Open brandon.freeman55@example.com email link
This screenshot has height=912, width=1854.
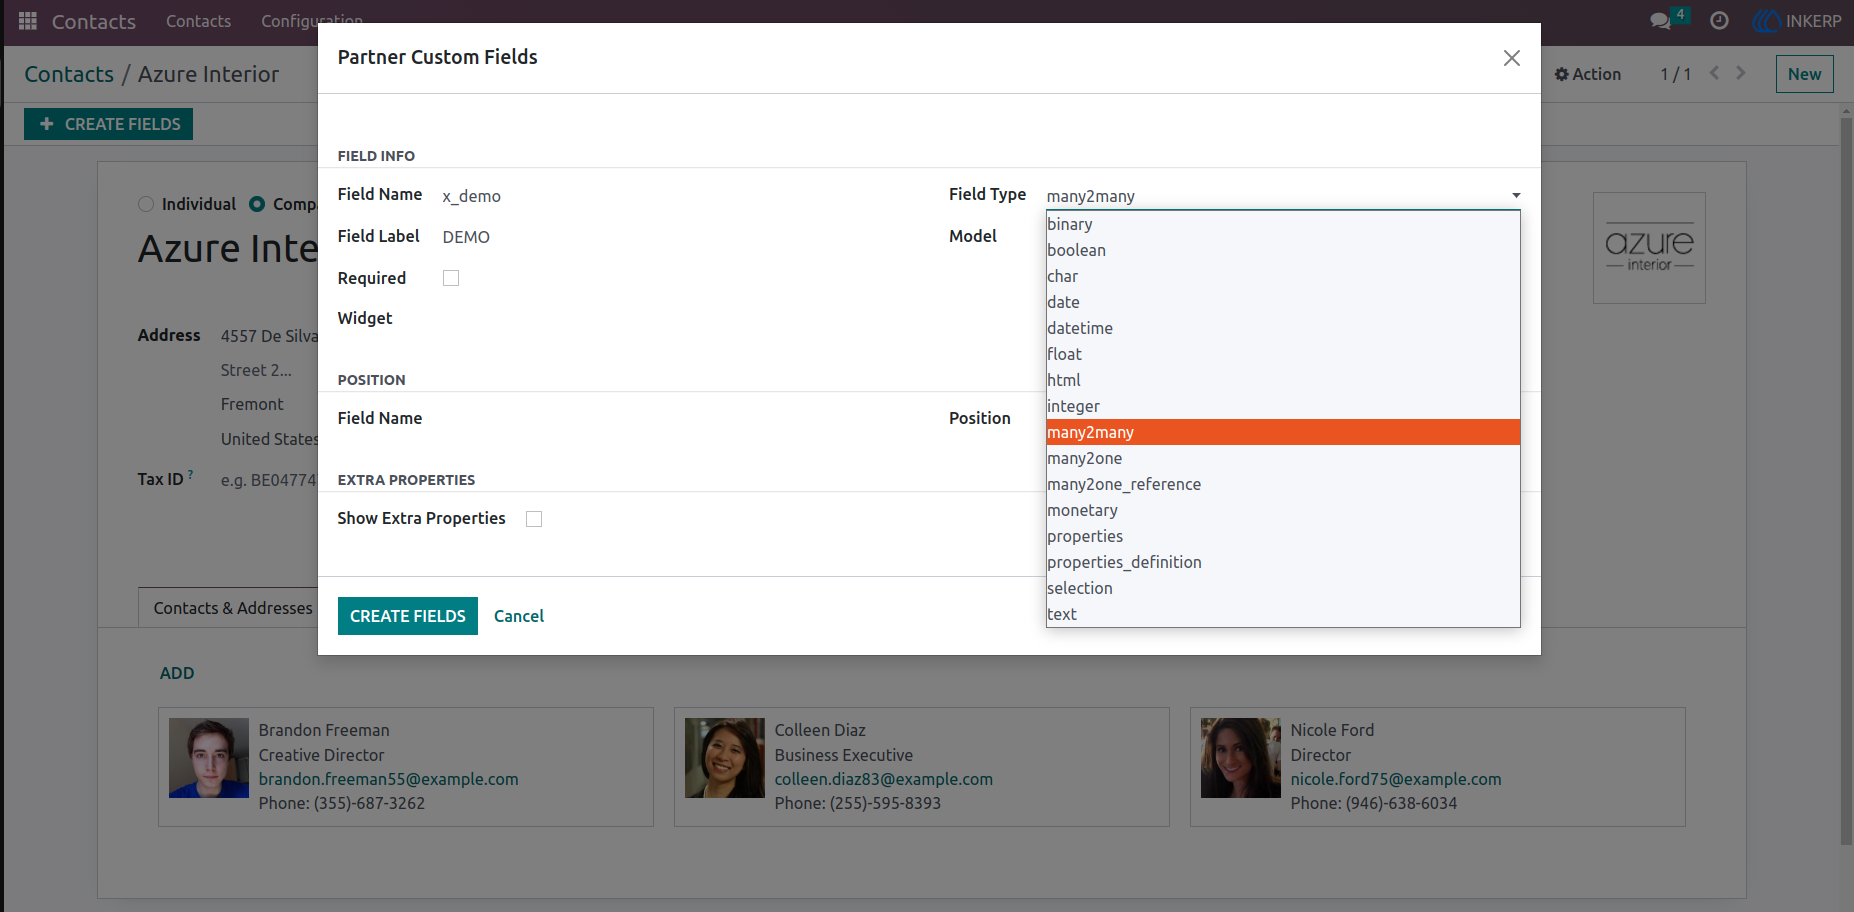(389, 779)
